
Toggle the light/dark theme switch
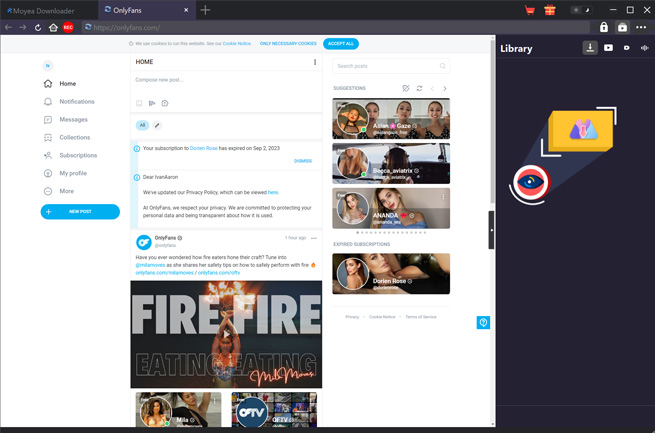click(578, 10)
